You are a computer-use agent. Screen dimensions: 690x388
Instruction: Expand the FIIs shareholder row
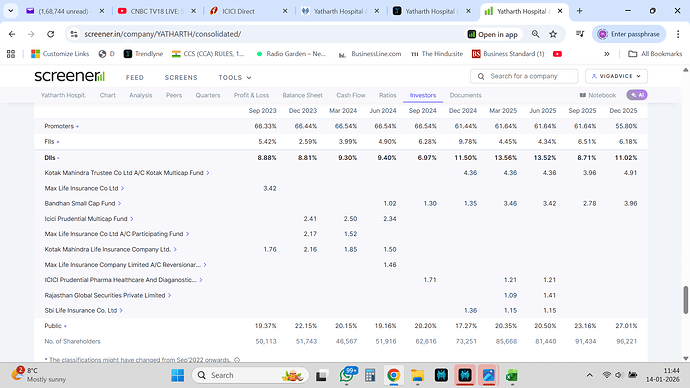pos(51,142)
